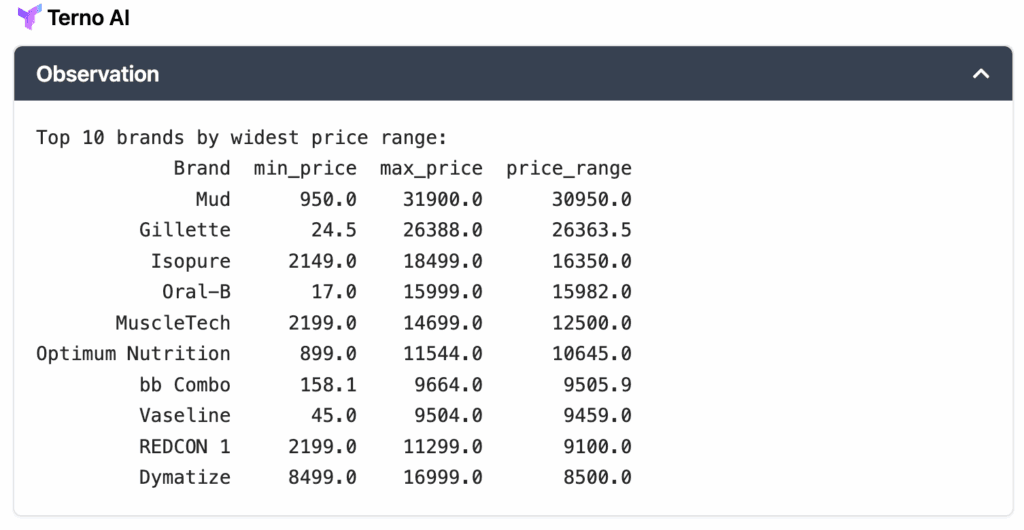Click the min_price column header

click(305, 168)
